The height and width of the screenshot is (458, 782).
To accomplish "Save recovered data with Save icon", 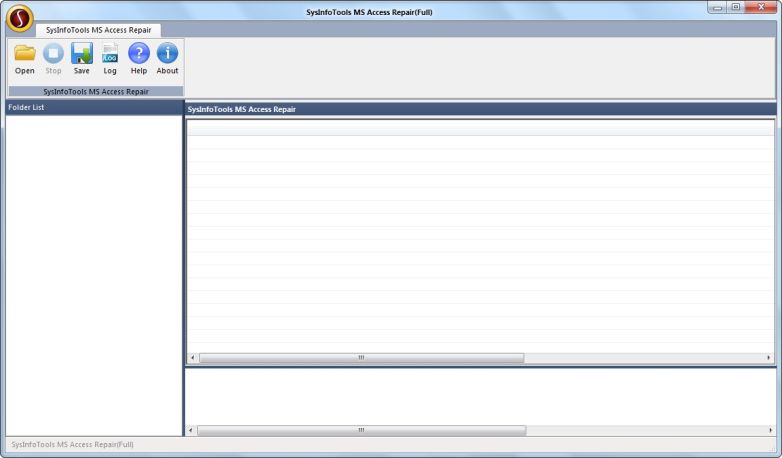I will tap(82, 59).
